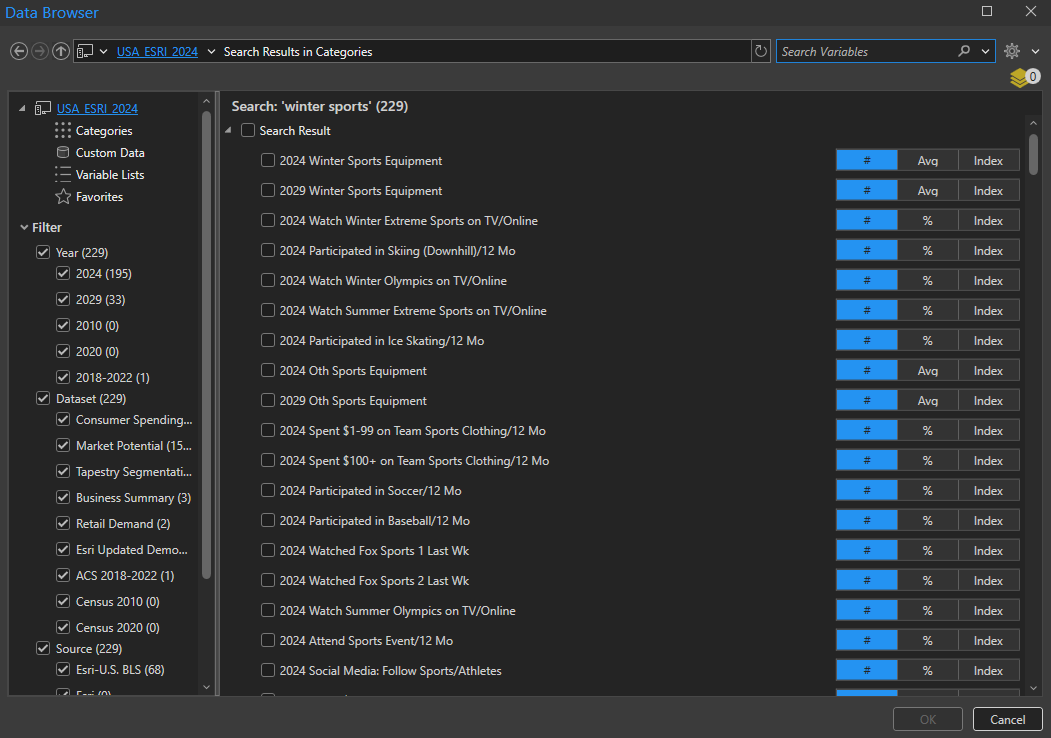Click the search magnifier in Search Variables
Viewport: 1051px width, 738px height.
coord(963,51)
